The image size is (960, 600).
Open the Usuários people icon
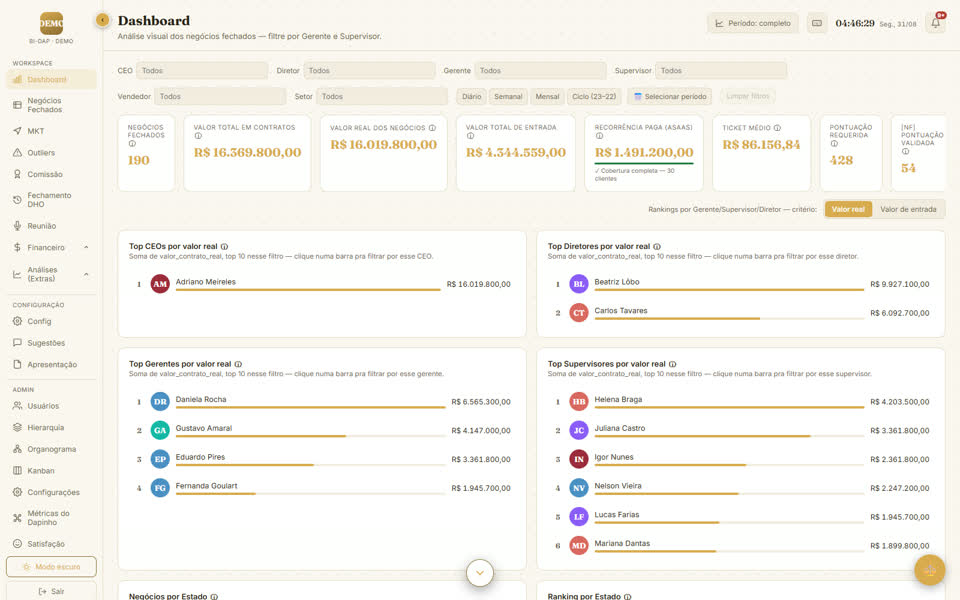[x=17, y=406]
